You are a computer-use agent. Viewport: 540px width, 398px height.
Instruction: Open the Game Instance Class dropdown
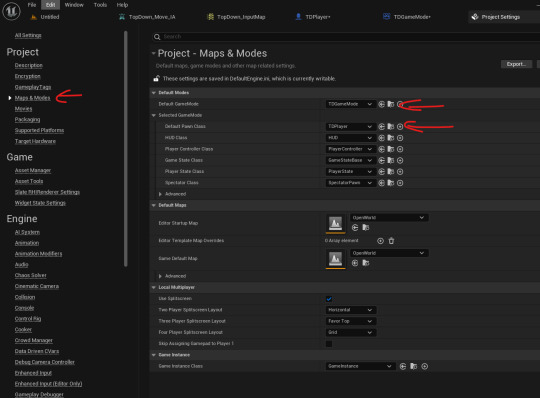(360, 366)
